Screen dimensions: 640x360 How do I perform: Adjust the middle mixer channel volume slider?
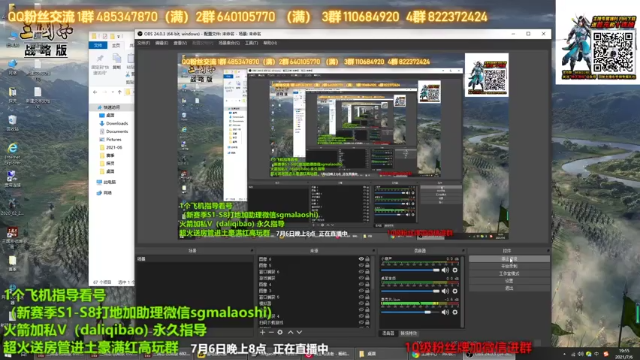[410, 291]
